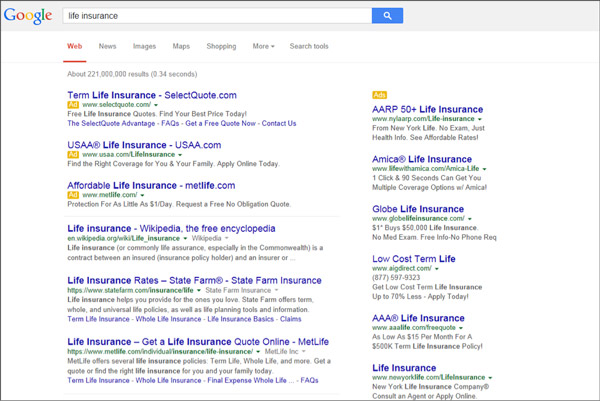The width and height of the screenshot is (600, 401).
Task: Expand arrow next to www.metlife.com ad
Action: point(142,195)
